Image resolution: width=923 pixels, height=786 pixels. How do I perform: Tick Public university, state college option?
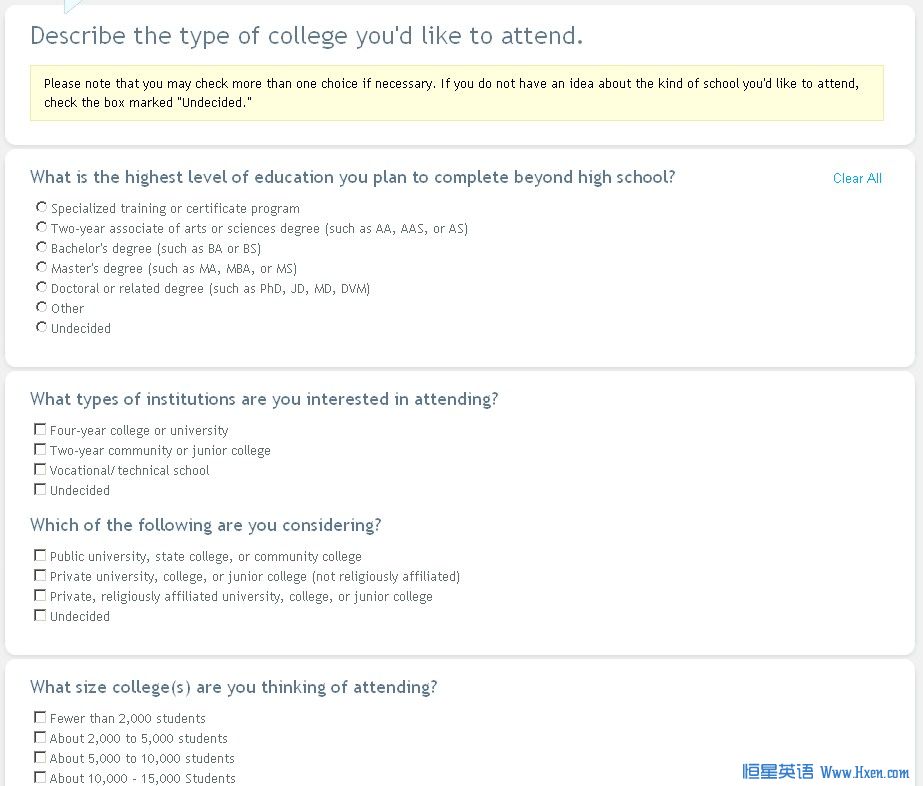point(40,555)
